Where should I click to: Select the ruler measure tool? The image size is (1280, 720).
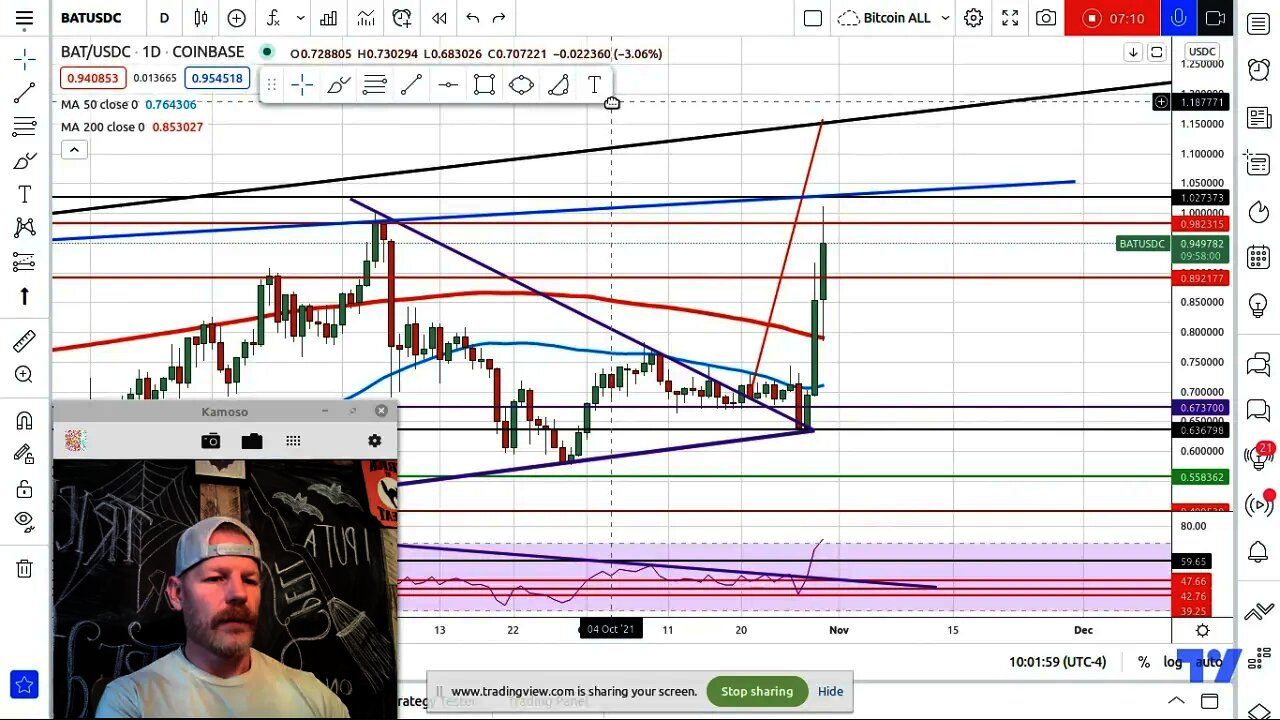tap(25, 341)
